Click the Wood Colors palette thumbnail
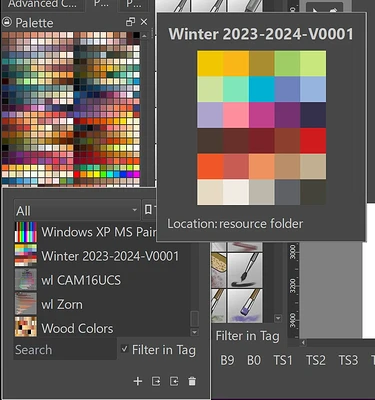 [x=26, y=327]
